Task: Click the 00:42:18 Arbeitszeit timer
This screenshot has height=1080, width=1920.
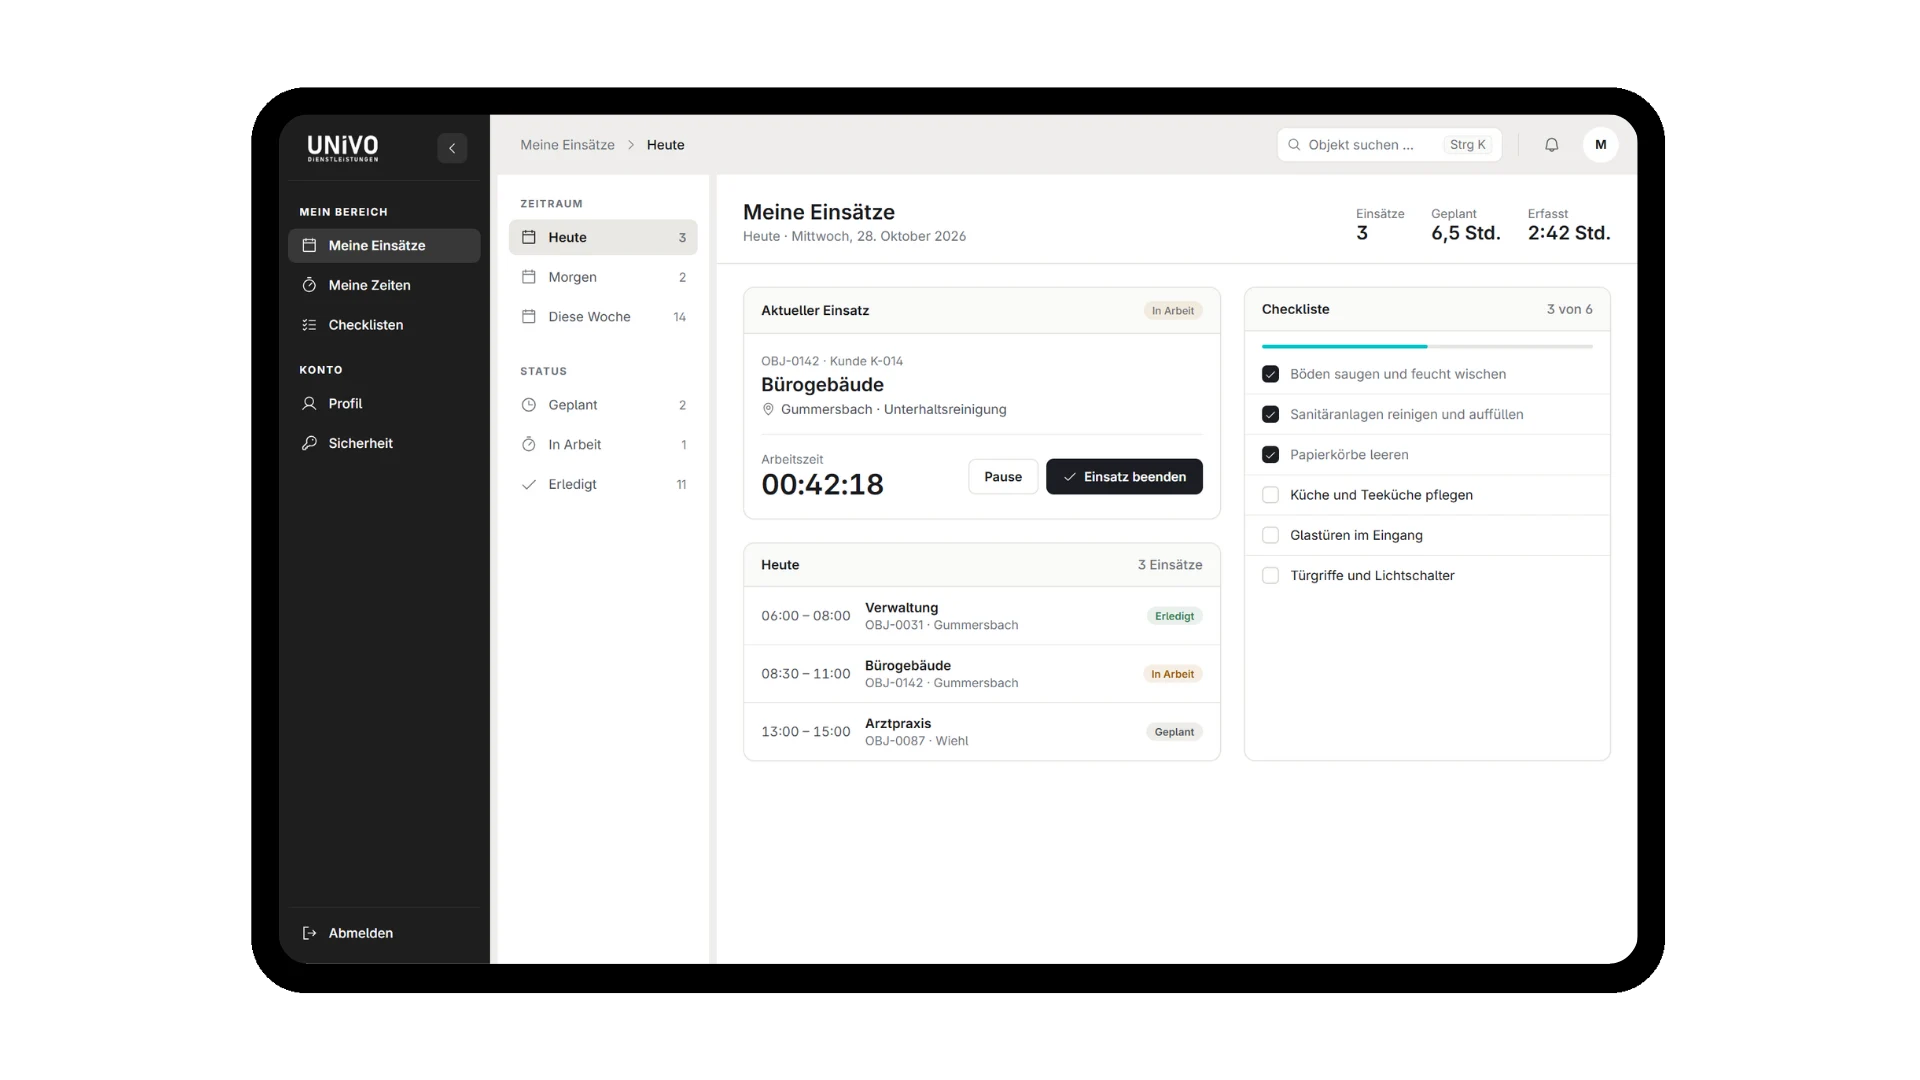Action: pos(822,485)
